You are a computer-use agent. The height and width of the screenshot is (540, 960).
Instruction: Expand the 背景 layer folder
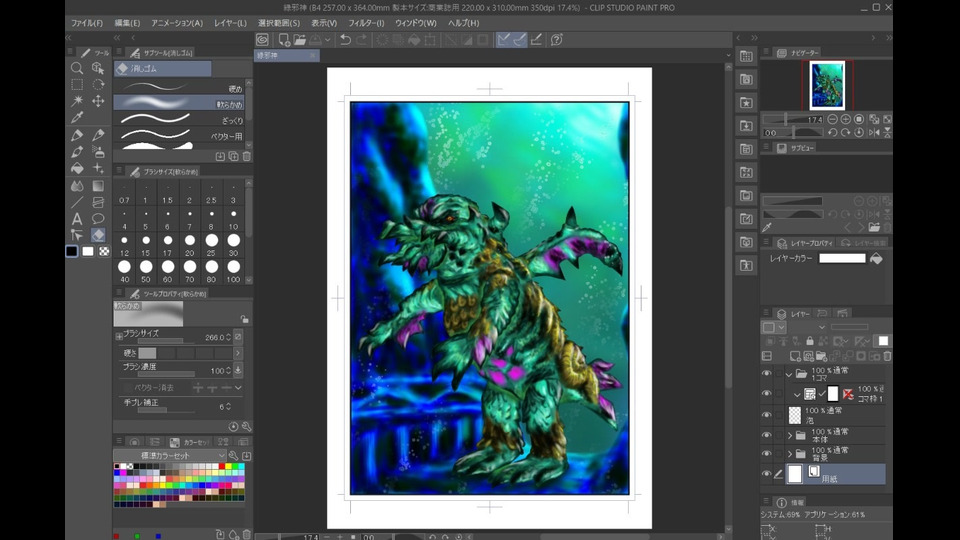(x=790, y=454)
